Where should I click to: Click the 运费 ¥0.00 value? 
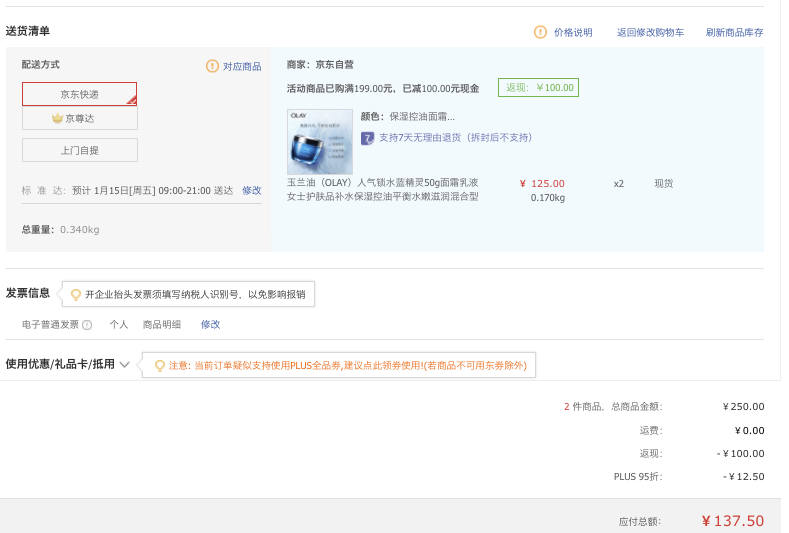coord(749,430)
